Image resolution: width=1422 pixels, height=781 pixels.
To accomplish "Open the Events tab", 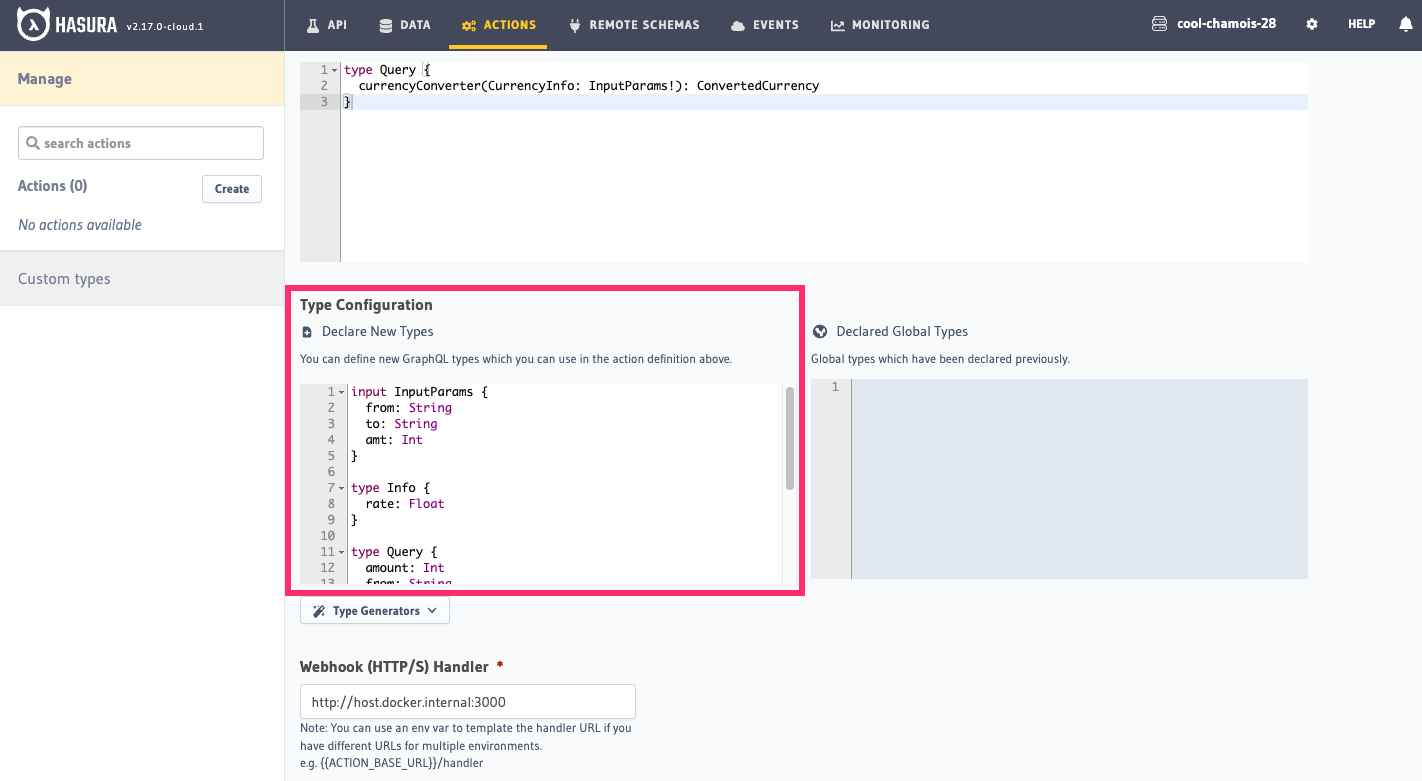I will pos(765,25).
